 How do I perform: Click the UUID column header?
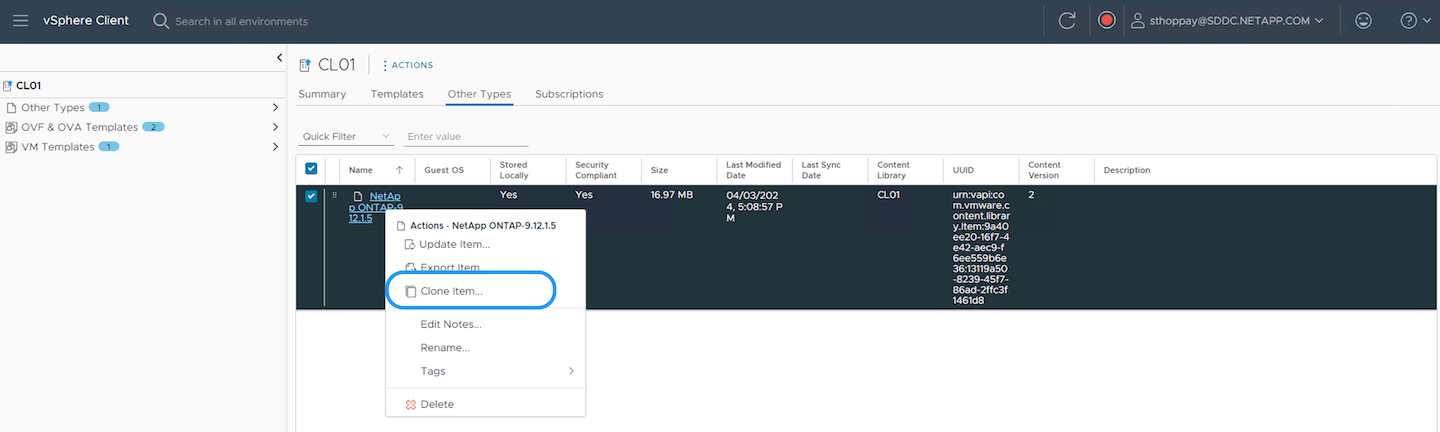963,170
